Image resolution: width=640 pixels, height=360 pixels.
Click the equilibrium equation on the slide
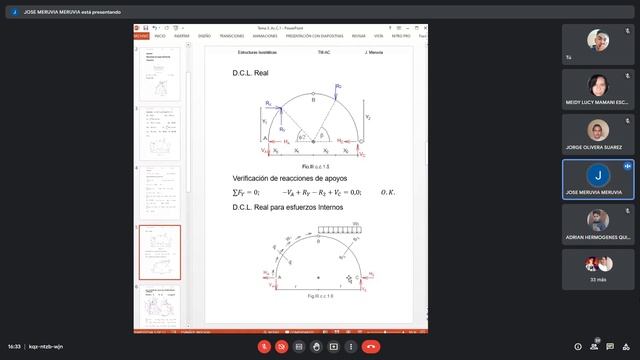[313, 192]
